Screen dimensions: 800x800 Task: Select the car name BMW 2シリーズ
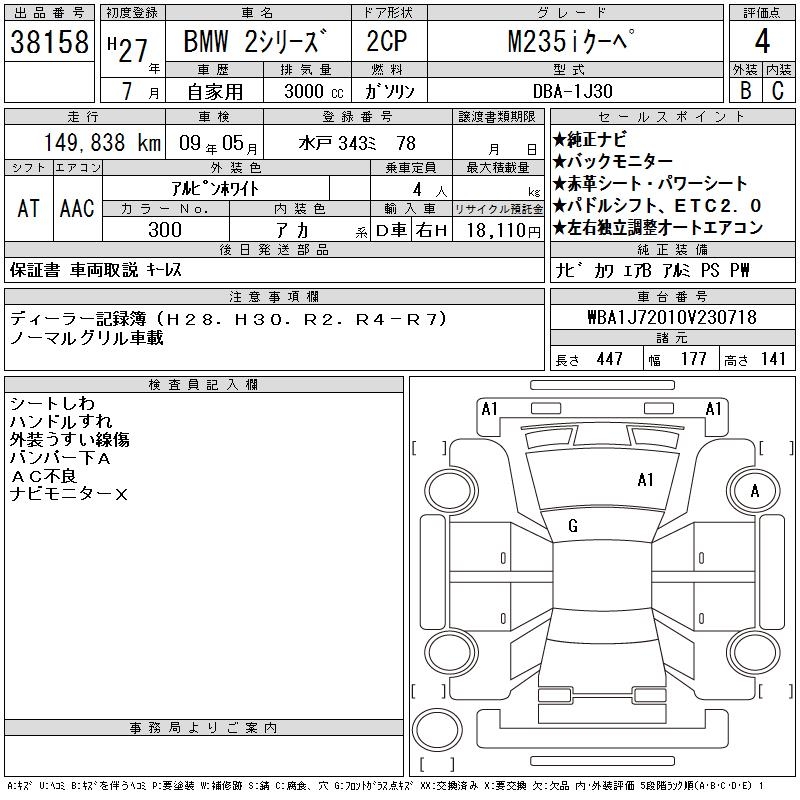point(255,41)
